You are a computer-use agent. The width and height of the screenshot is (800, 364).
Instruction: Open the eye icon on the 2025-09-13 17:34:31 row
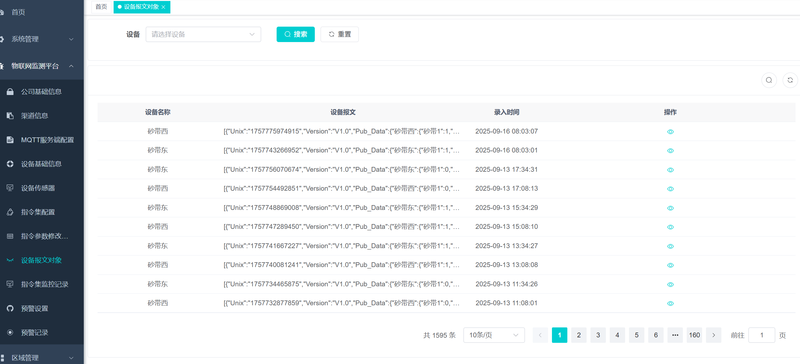tap(670, 170)
